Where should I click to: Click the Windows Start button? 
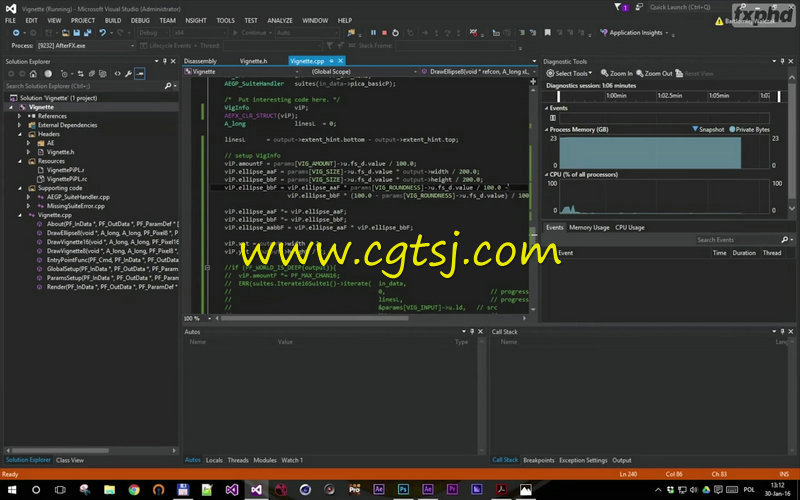pos(11,490)
